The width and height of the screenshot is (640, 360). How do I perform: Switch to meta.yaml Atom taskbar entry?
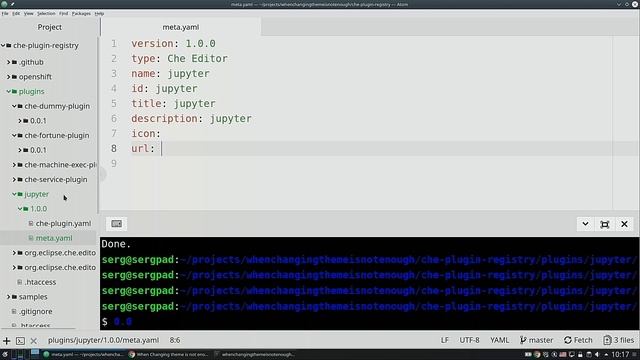[x=83, y=354]
